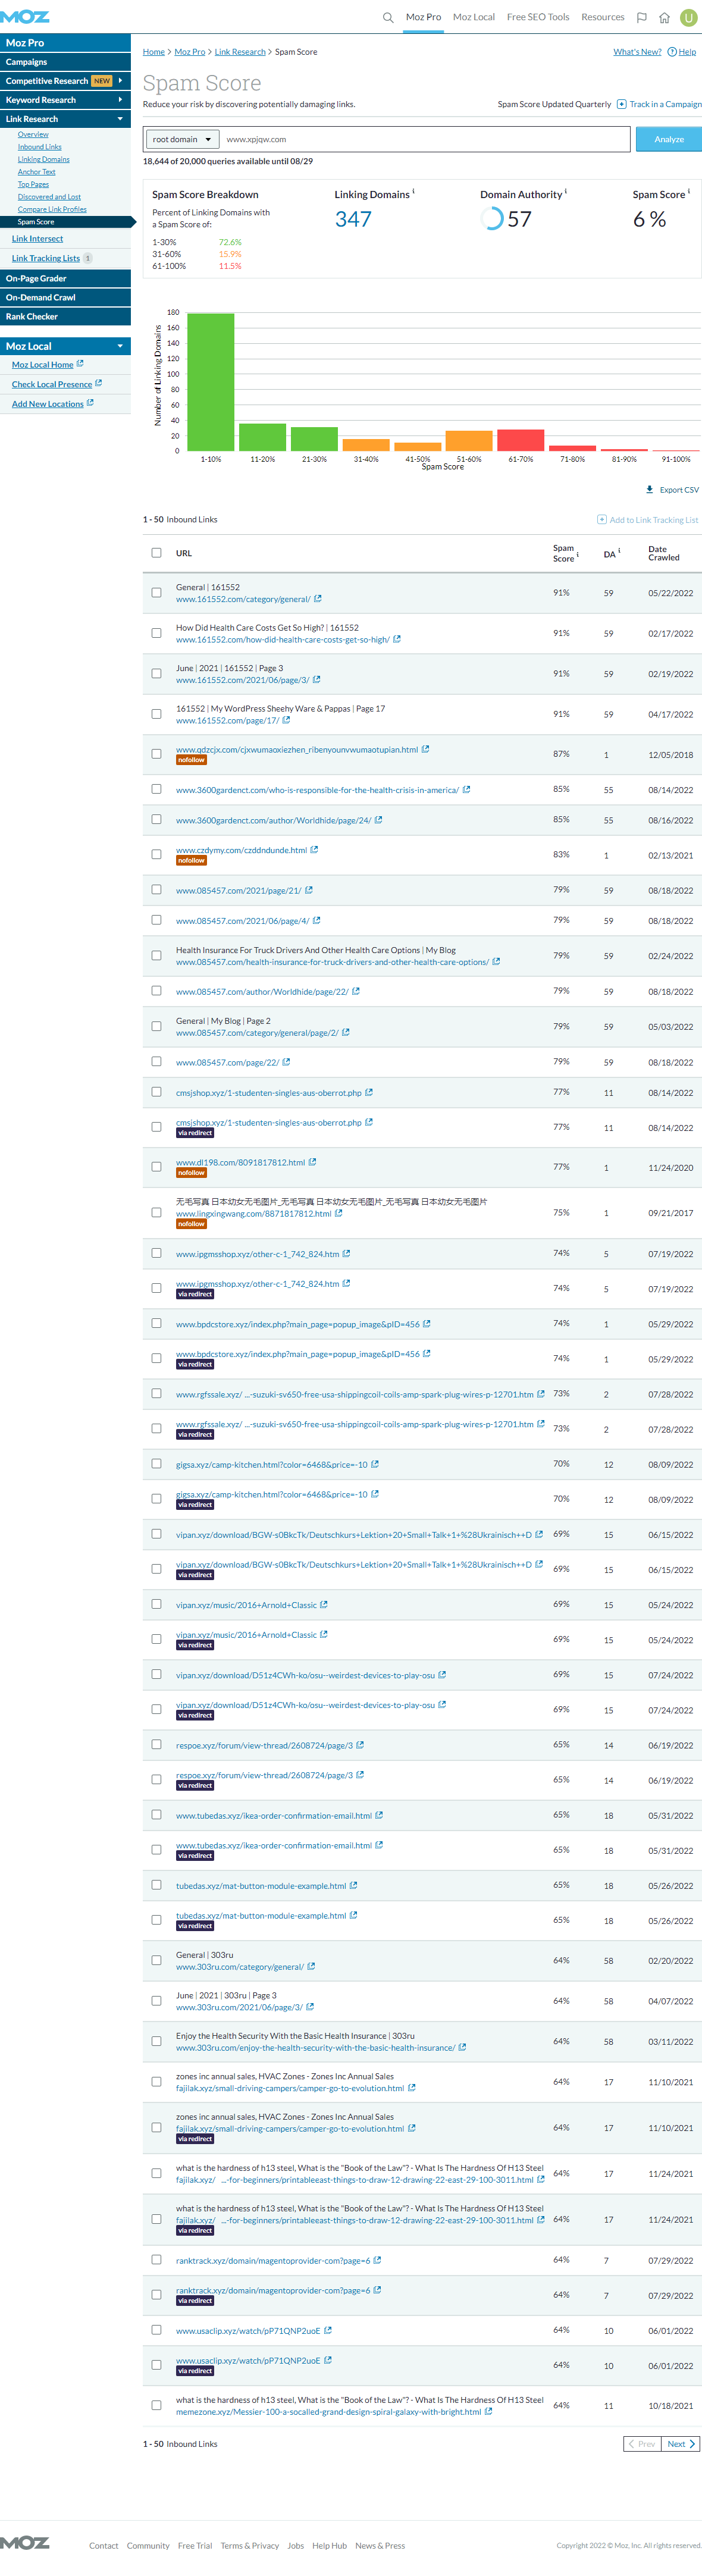Open the root domain scope dropdown
Viewport: 702px width, 2576px height.
click(x=181, y=139)
